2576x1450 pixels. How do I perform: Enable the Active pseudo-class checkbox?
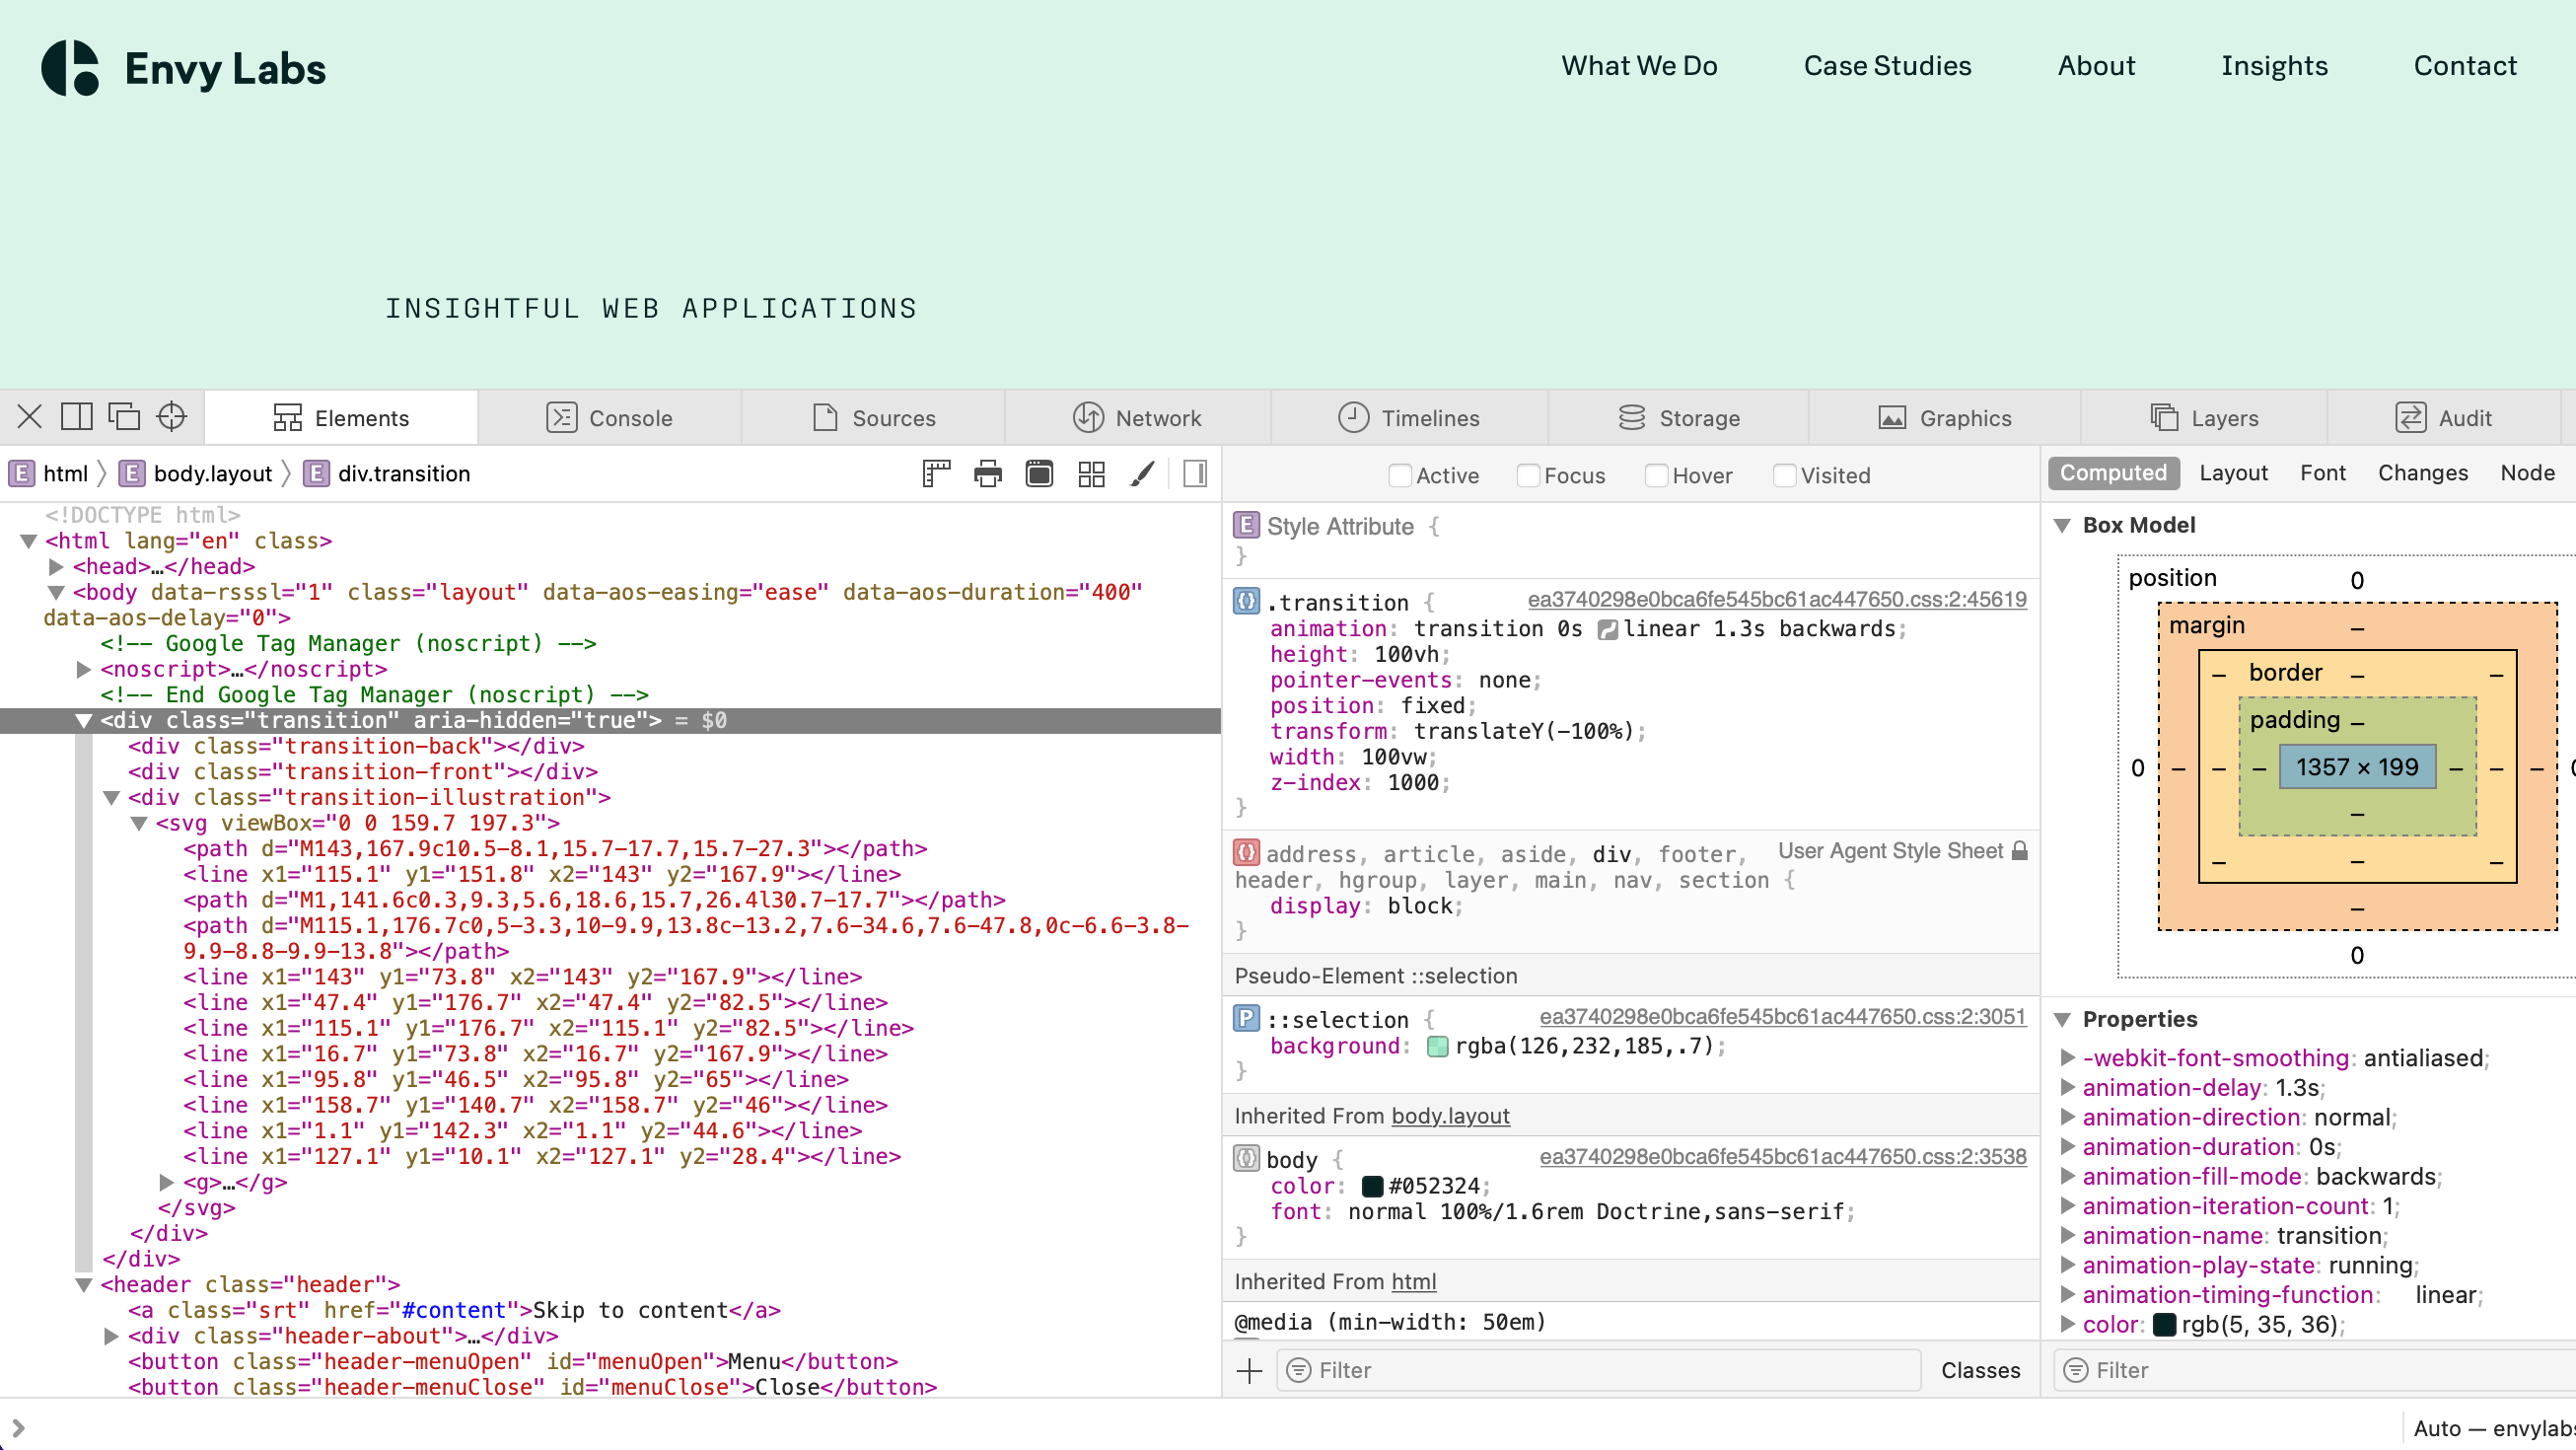[x=1400, y=476]
